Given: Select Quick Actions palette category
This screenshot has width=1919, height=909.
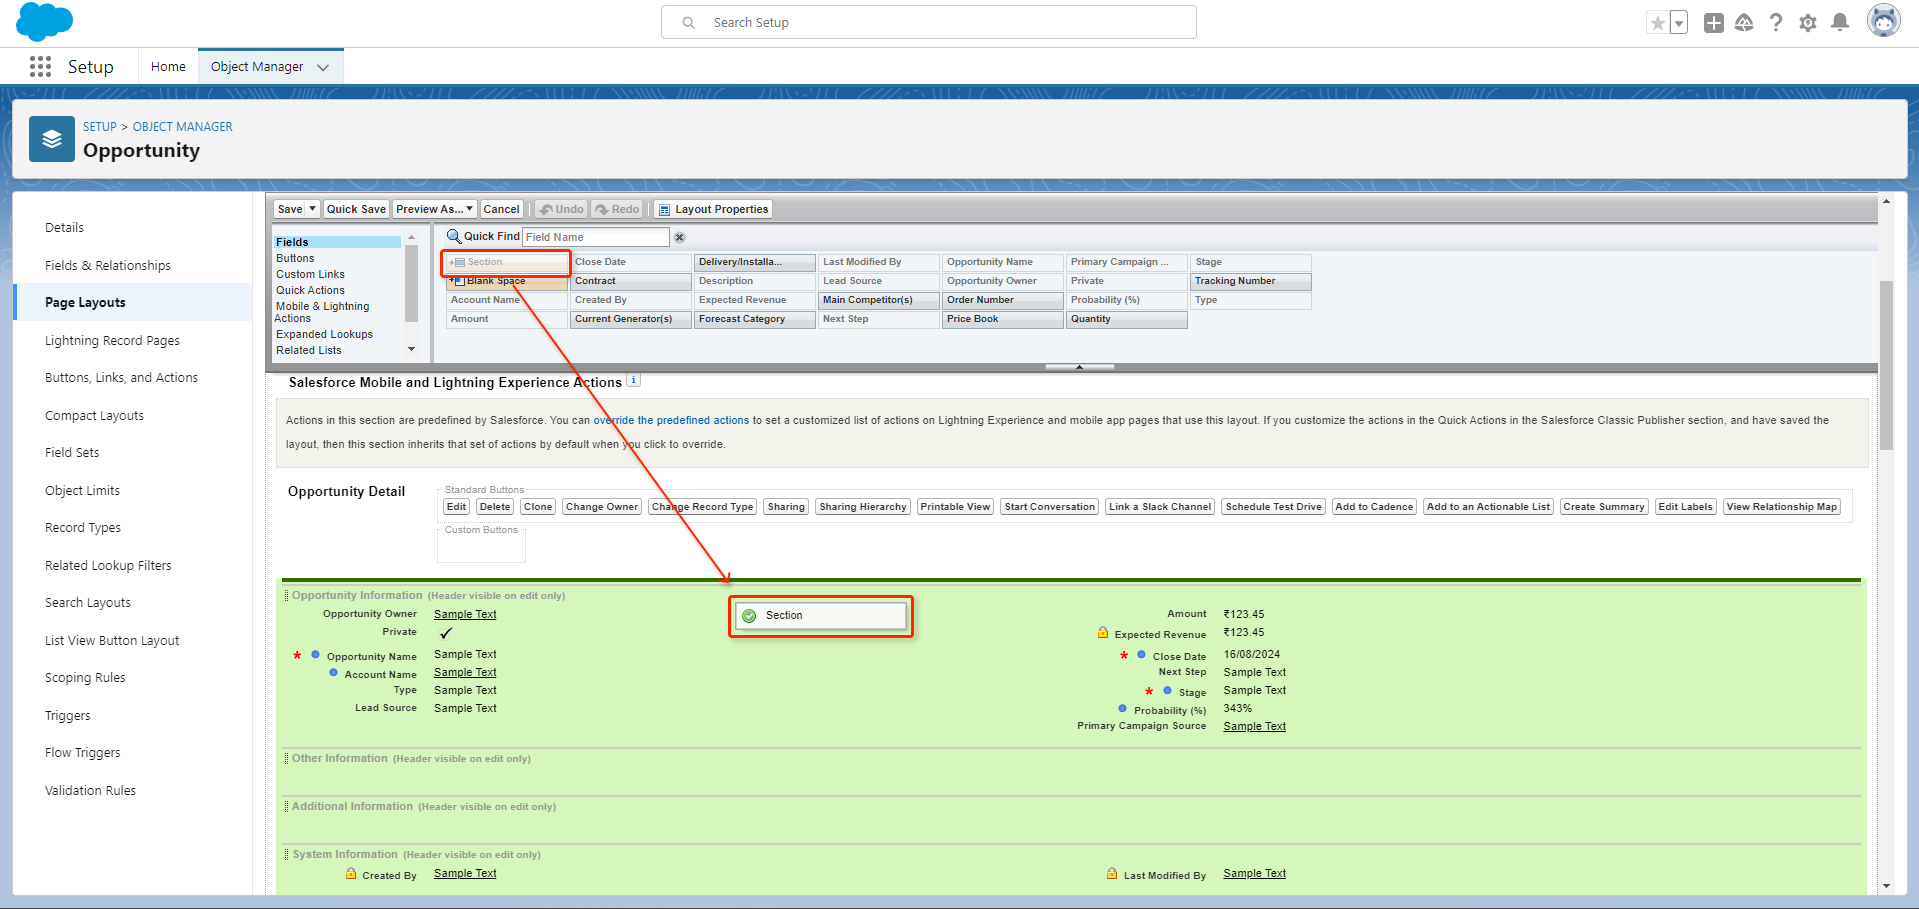Looking at the screenshot, I should pos(310,290).
